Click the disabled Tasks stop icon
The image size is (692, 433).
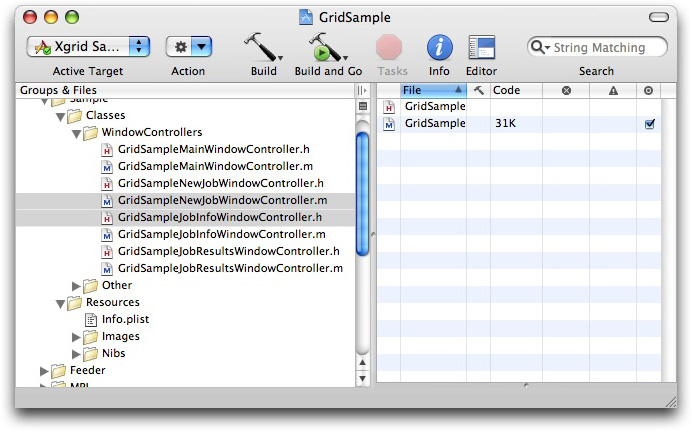(x=389, y=47)
